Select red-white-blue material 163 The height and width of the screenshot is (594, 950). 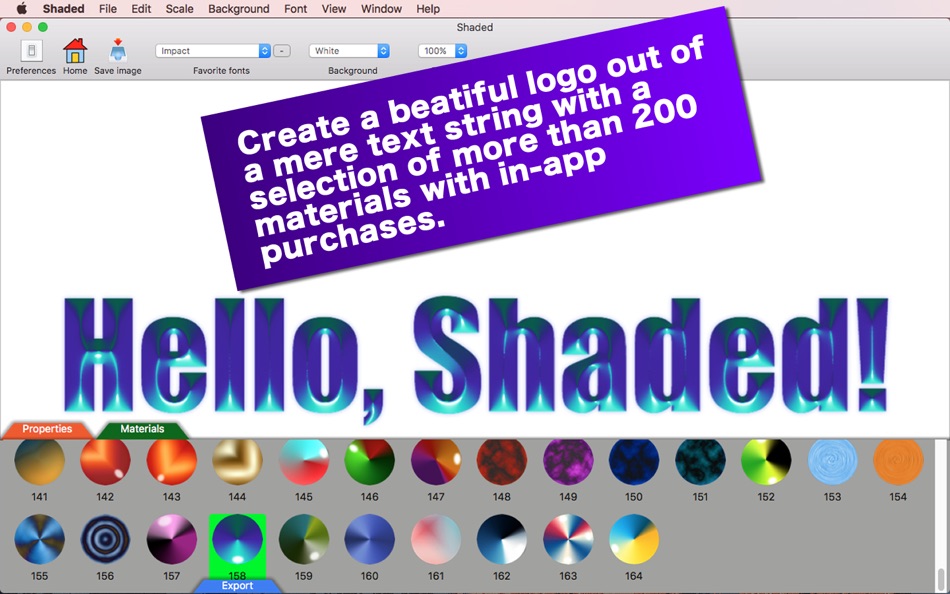click(x=568, y=539)
